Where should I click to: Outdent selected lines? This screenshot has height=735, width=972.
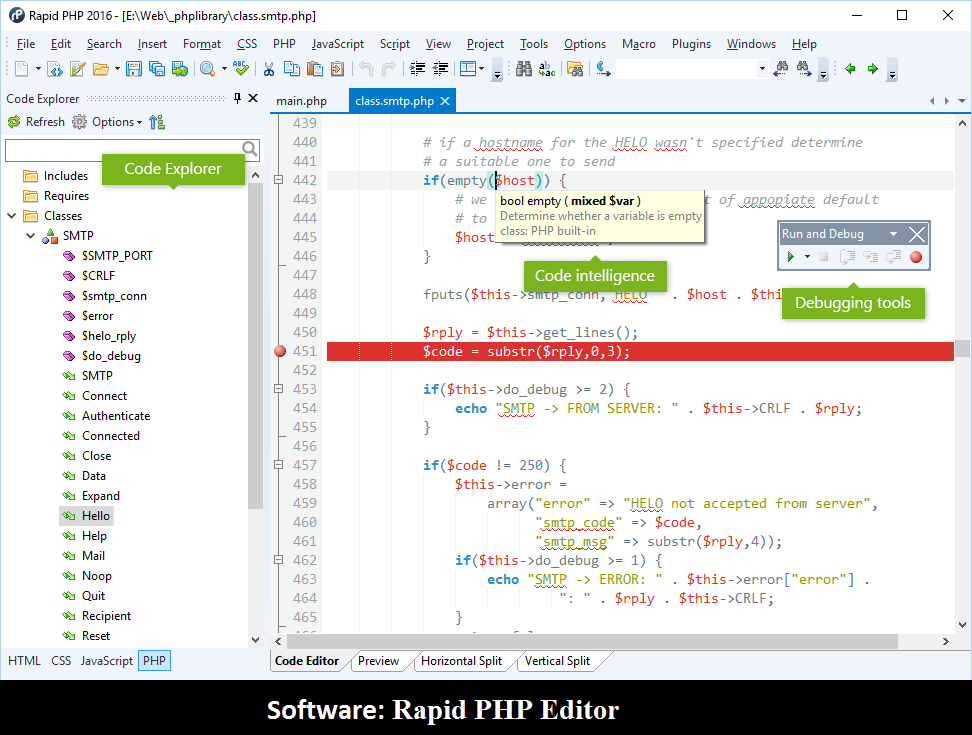pos(440,69)
